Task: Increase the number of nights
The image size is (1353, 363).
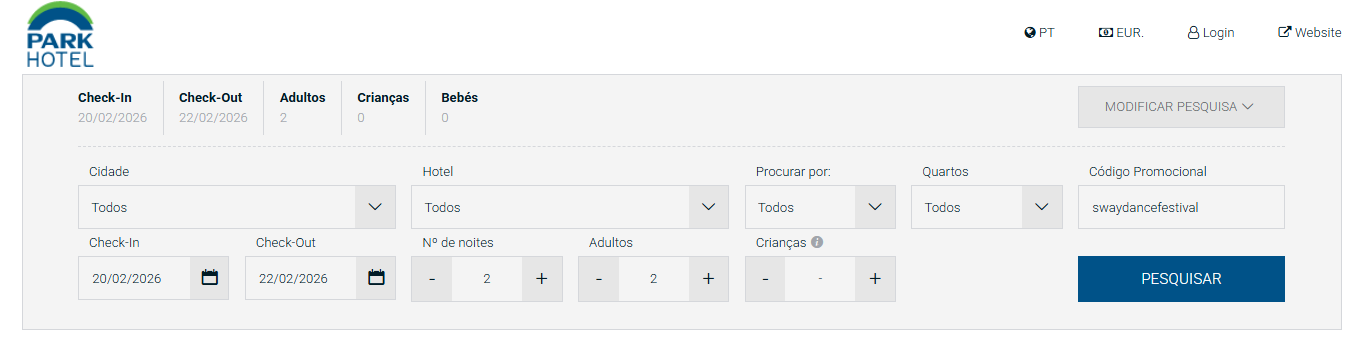Action: [542, 279]
